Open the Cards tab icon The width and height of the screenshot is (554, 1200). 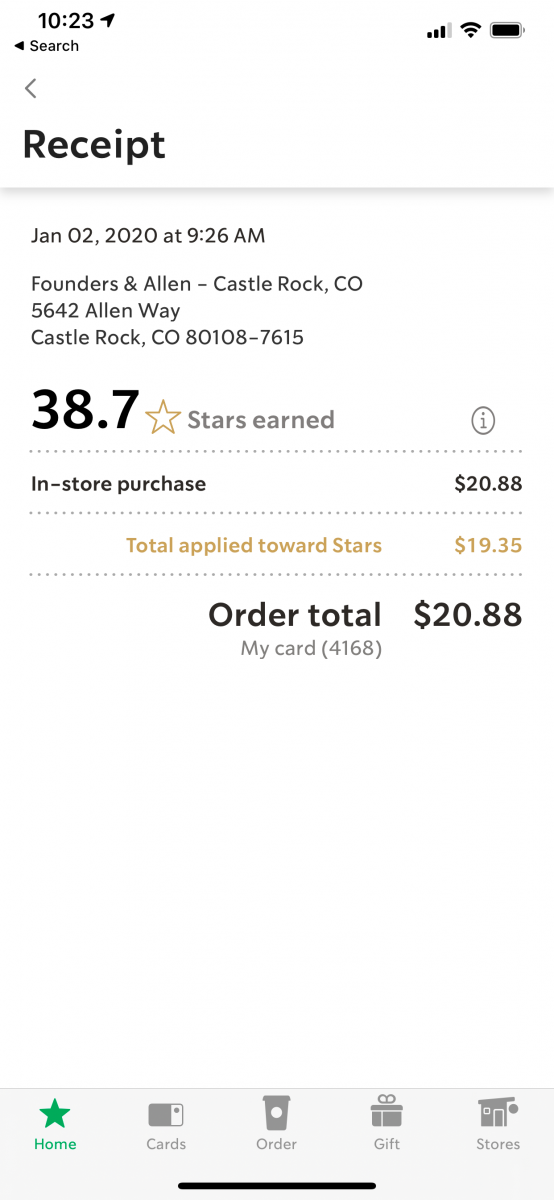tap(166, 1114)
